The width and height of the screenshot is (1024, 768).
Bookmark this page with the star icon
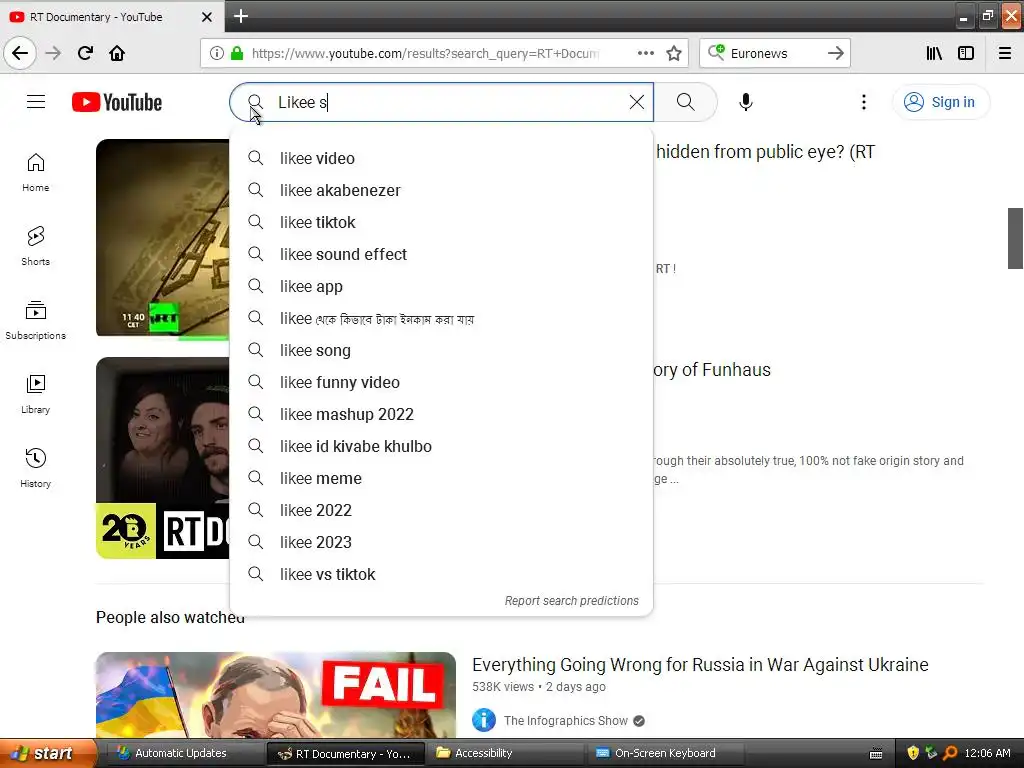pos(674,53)
